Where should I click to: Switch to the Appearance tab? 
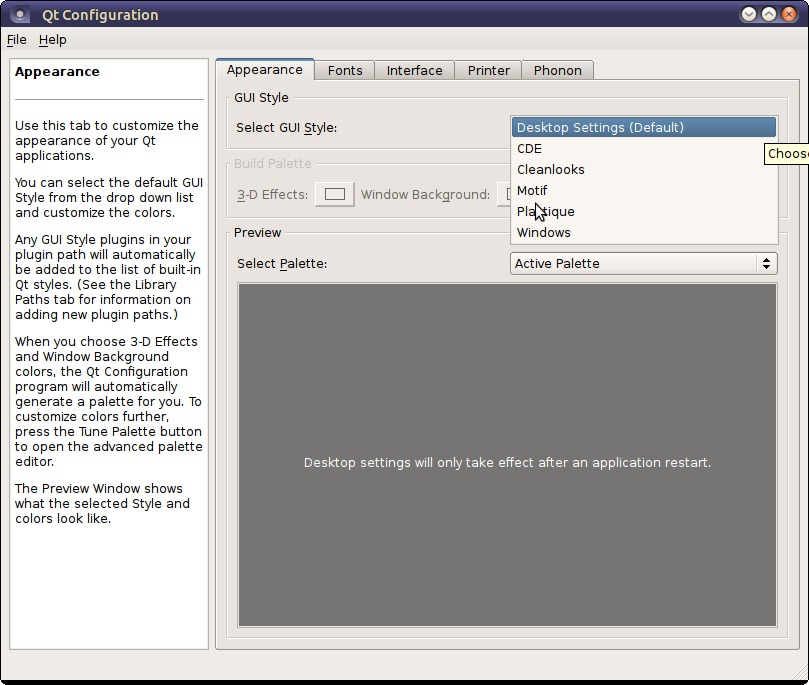[x=265, y=70]
